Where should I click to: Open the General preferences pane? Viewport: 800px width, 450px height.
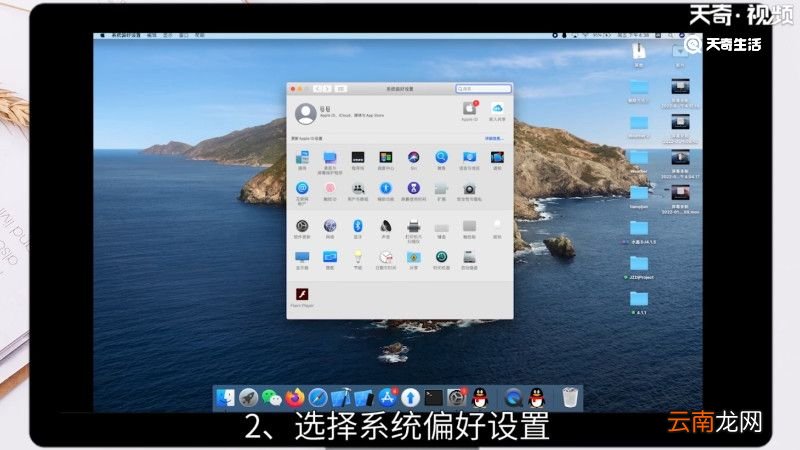tap(302, 158)
